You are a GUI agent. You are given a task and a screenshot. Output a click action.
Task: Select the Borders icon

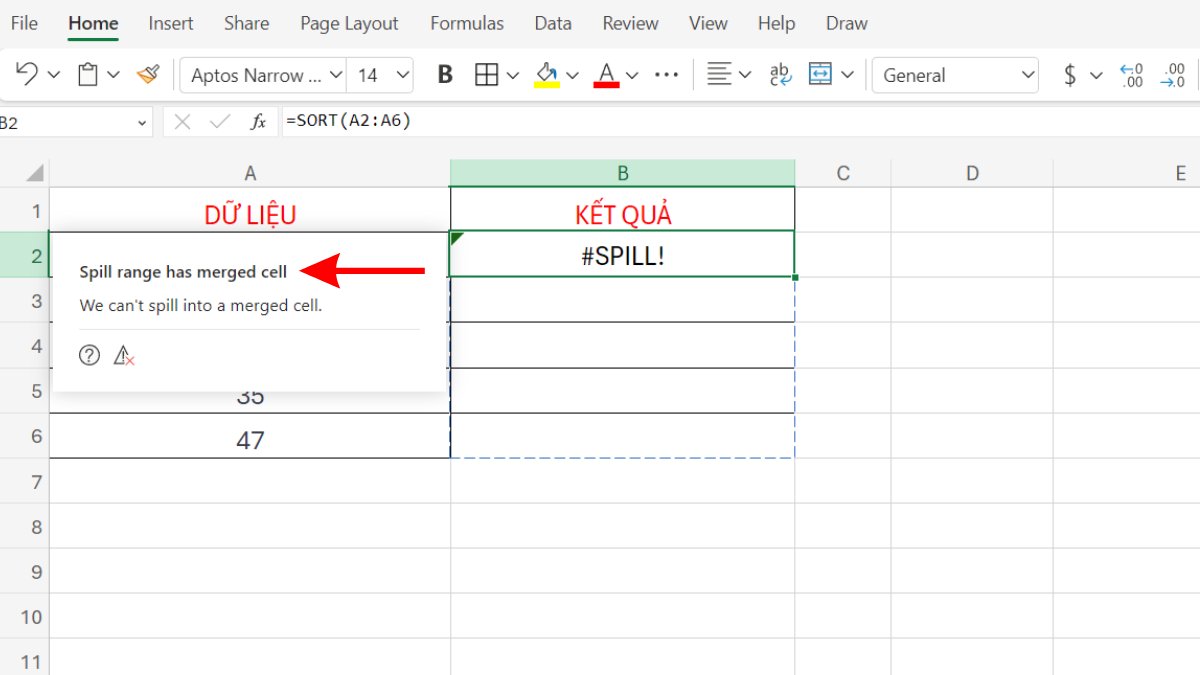(486, 75)
